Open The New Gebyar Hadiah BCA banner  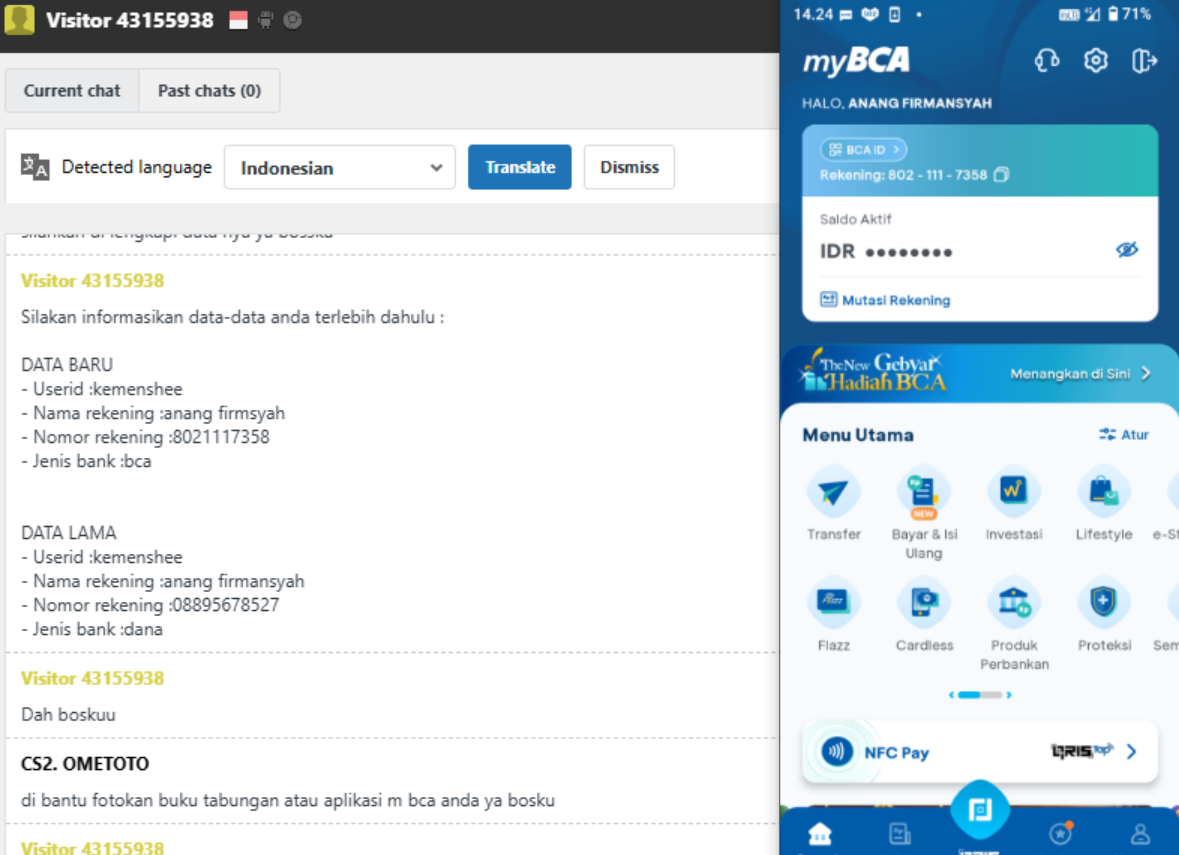(979, 373)
